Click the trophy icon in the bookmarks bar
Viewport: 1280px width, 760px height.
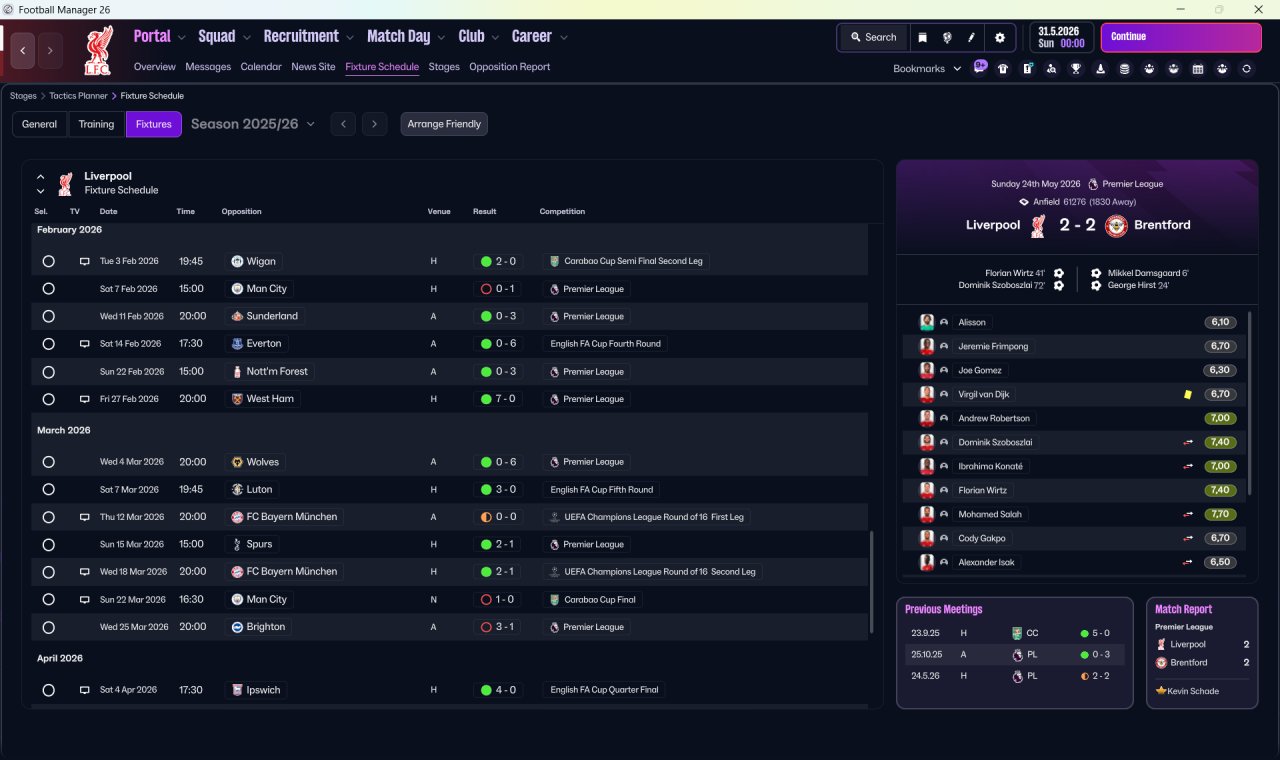tap(1076, 69)
